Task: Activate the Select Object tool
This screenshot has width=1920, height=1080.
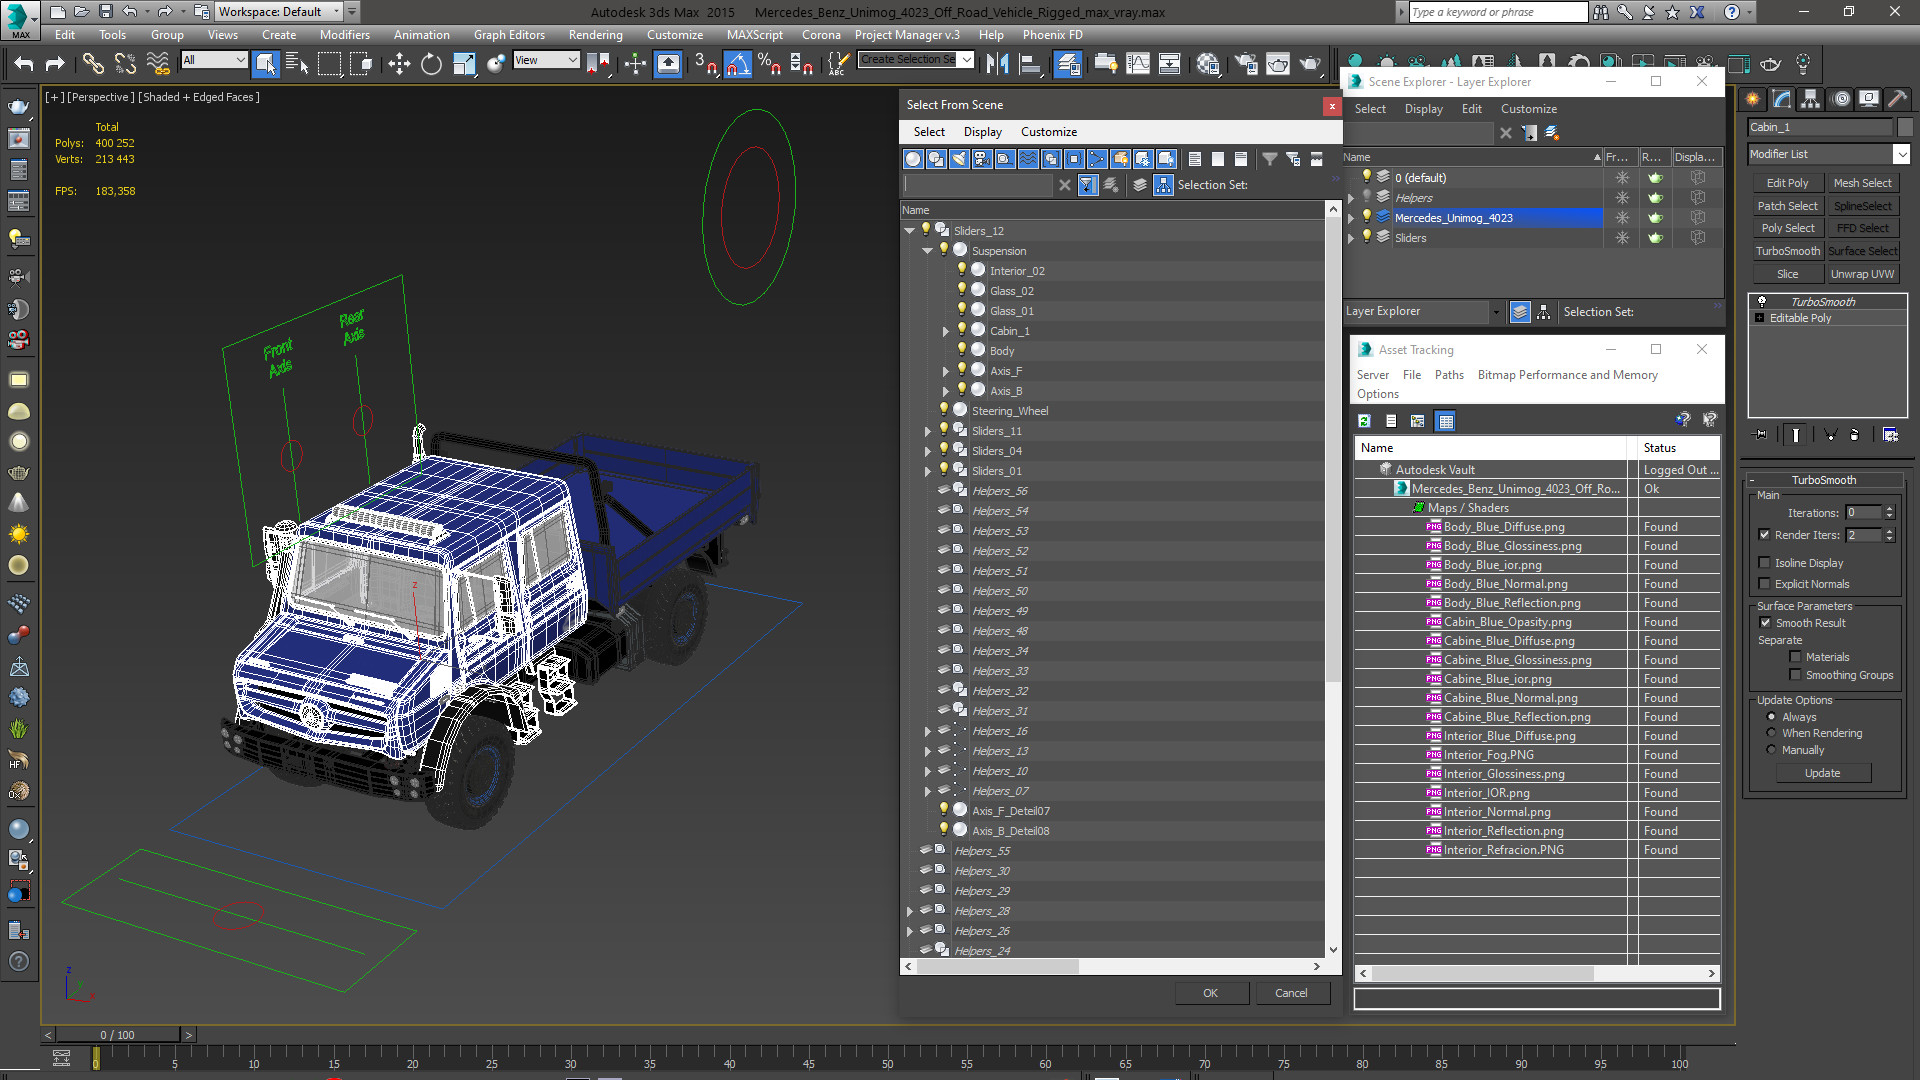Action: click(265, 64)
